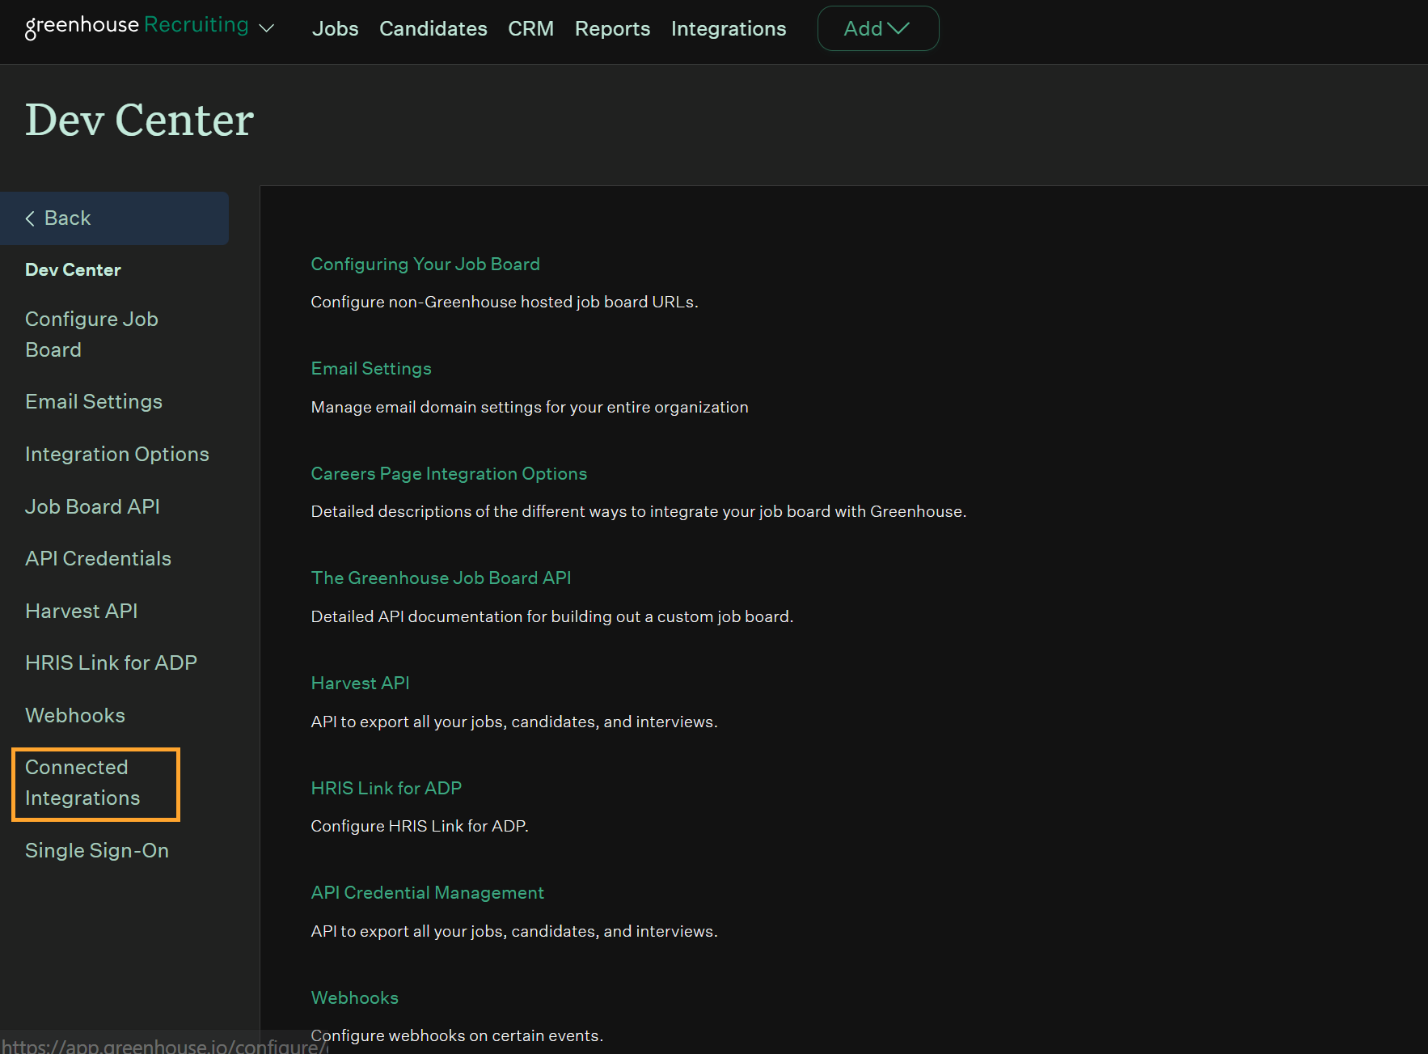This screenshot has width=1428, height=1054.
Task: Open Single Sign-On in sidebar
Action: point(97,851)
